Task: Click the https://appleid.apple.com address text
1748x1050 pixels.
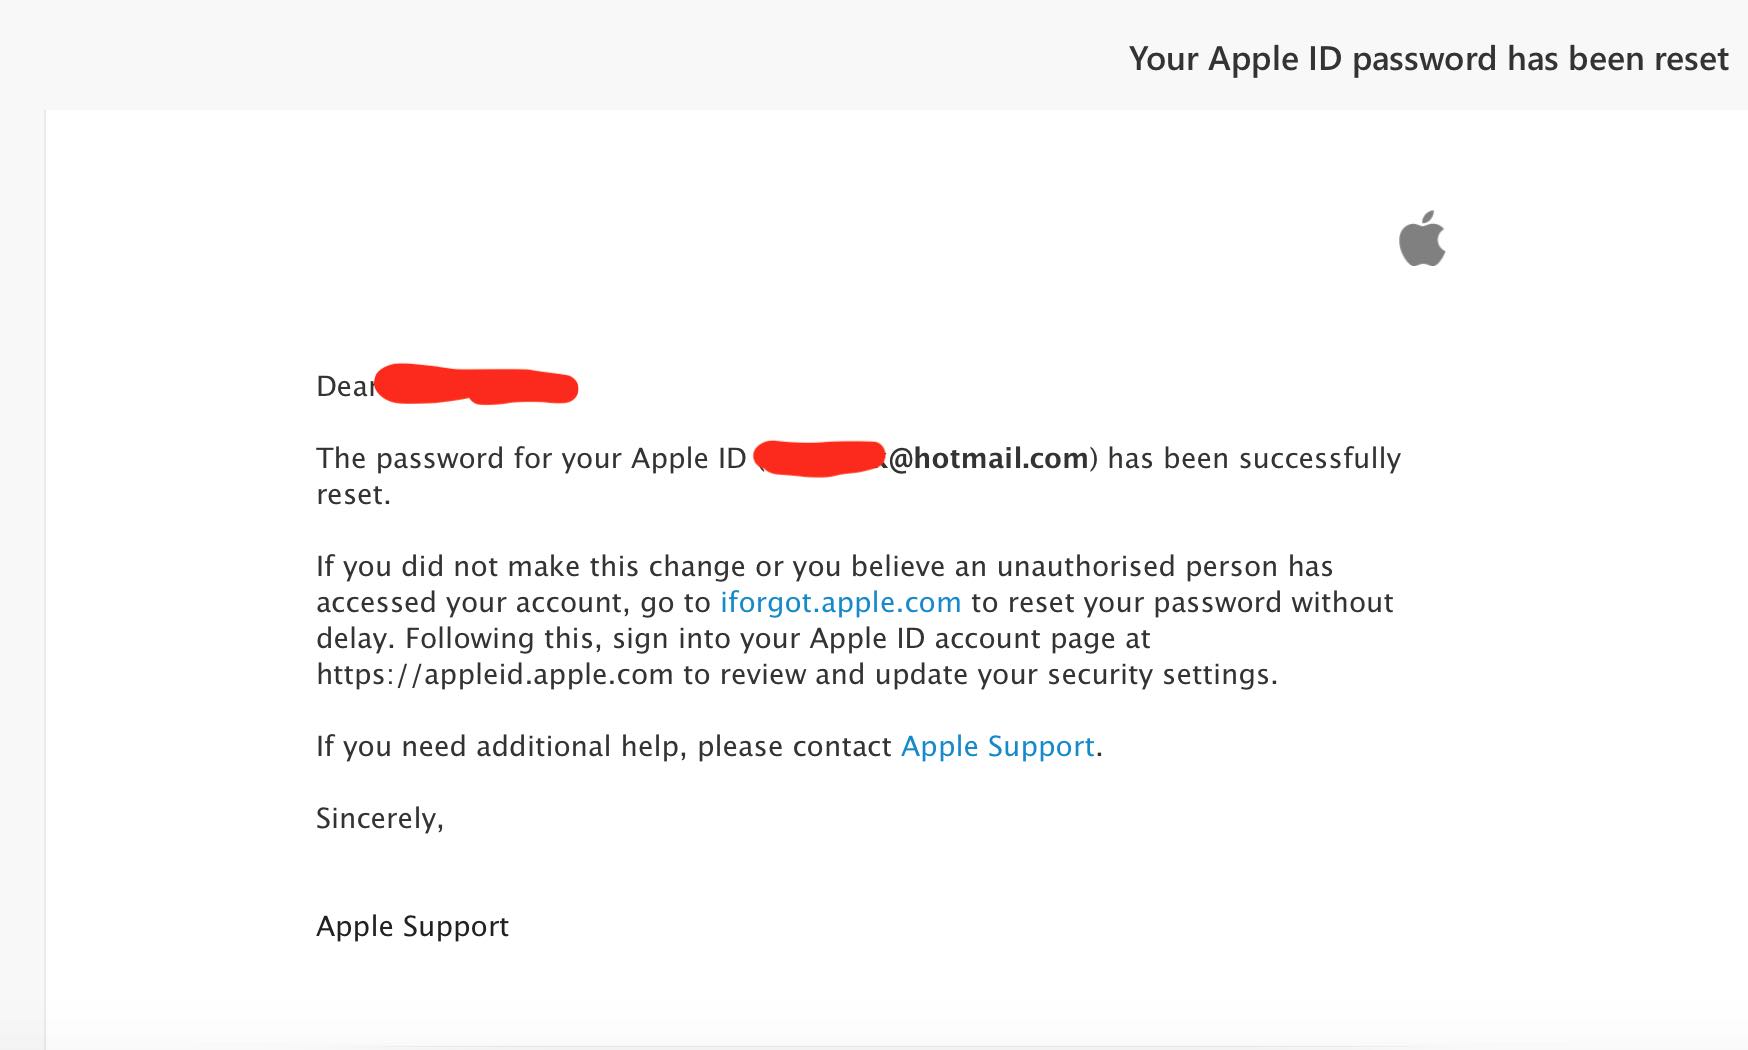Action: (494, 674)
